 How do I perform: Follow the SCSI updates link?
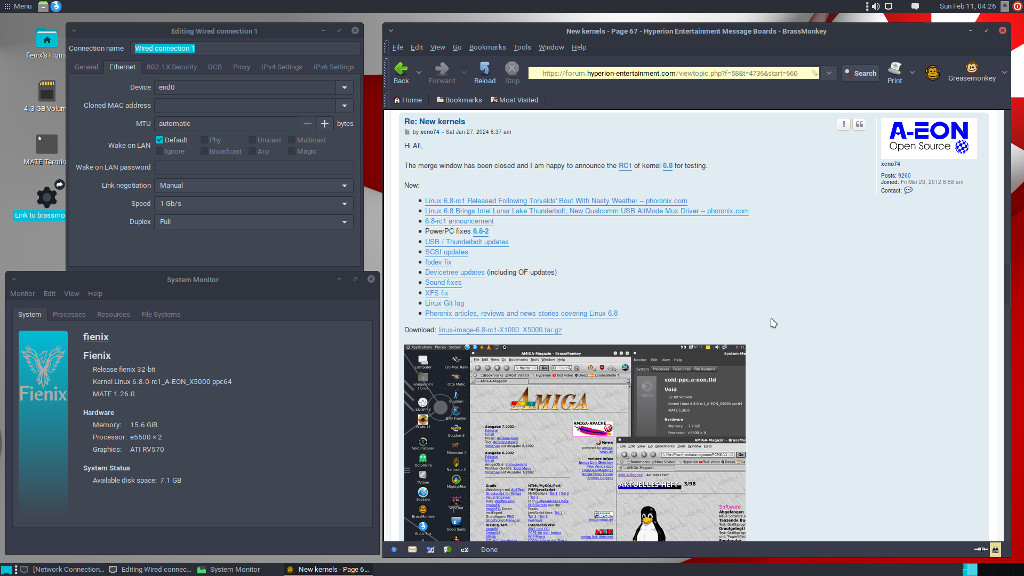pos(447,252)
